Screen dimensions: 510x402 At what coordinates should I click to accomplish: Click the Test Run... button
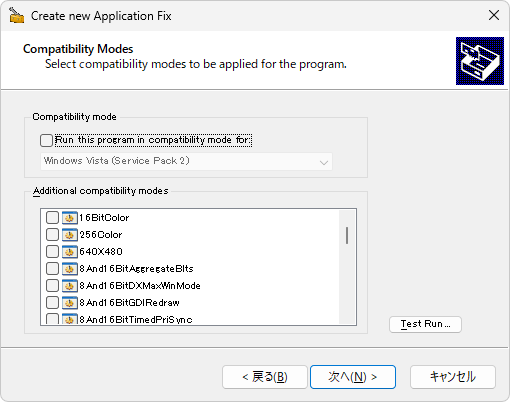[425, 324]
